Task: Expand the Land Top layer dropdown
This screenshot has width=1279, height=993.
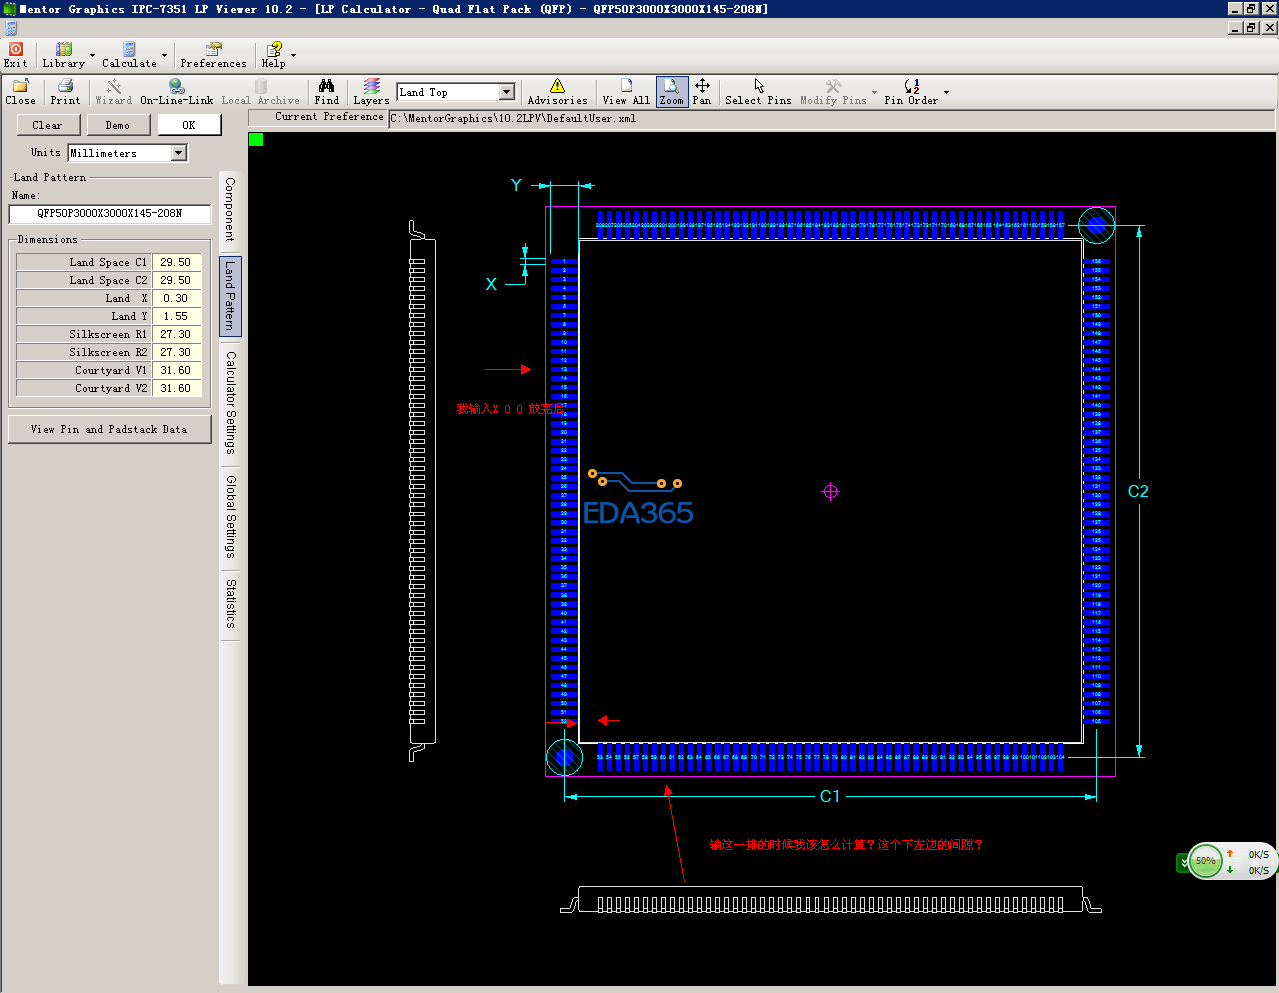Action: 506,92
